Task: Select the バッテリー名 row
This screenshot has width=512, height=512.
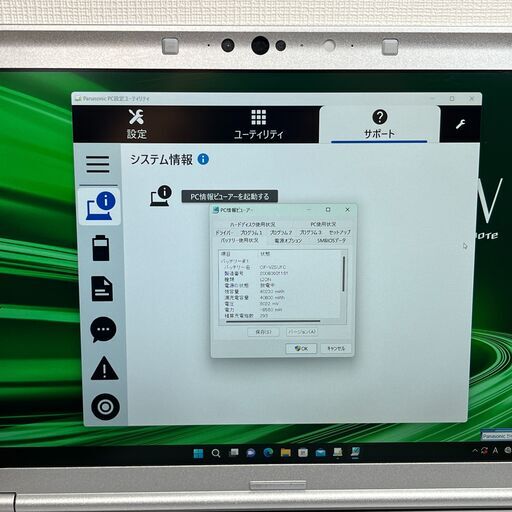Action: [280, 267]
